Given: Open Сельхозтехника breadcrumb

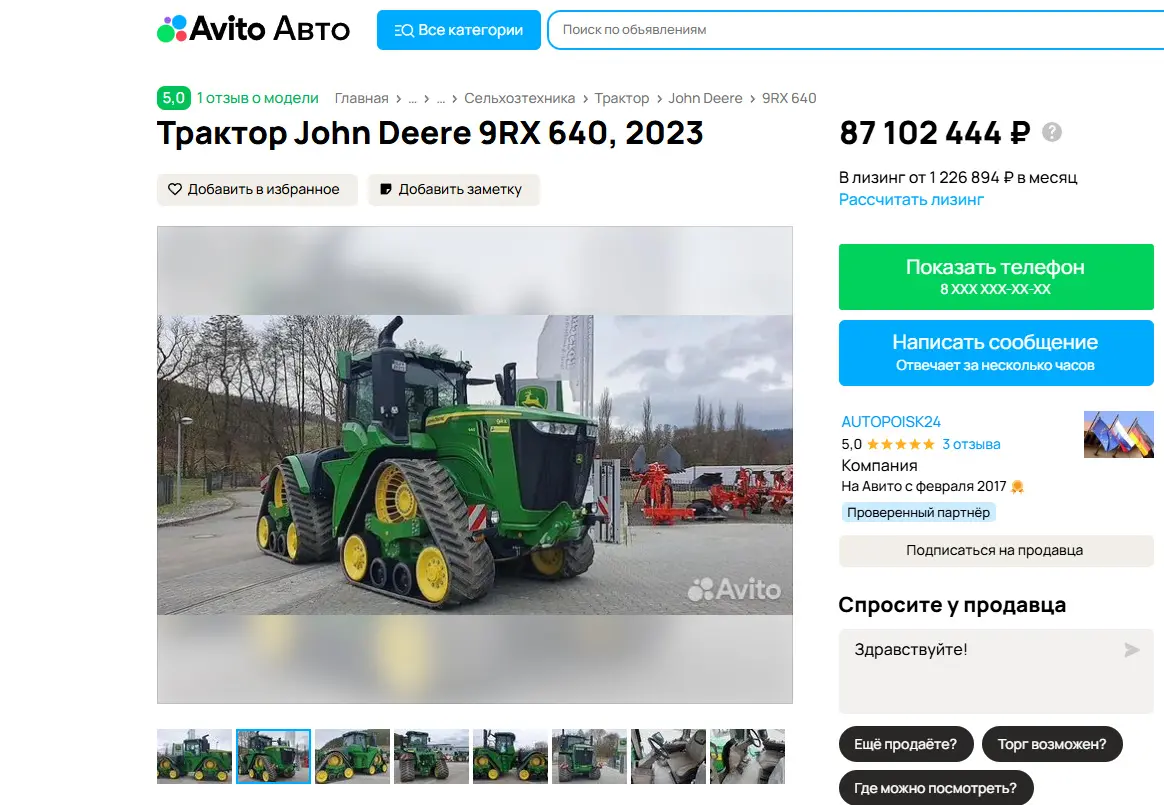Looking at the screenshot, I should click(520, 98).
